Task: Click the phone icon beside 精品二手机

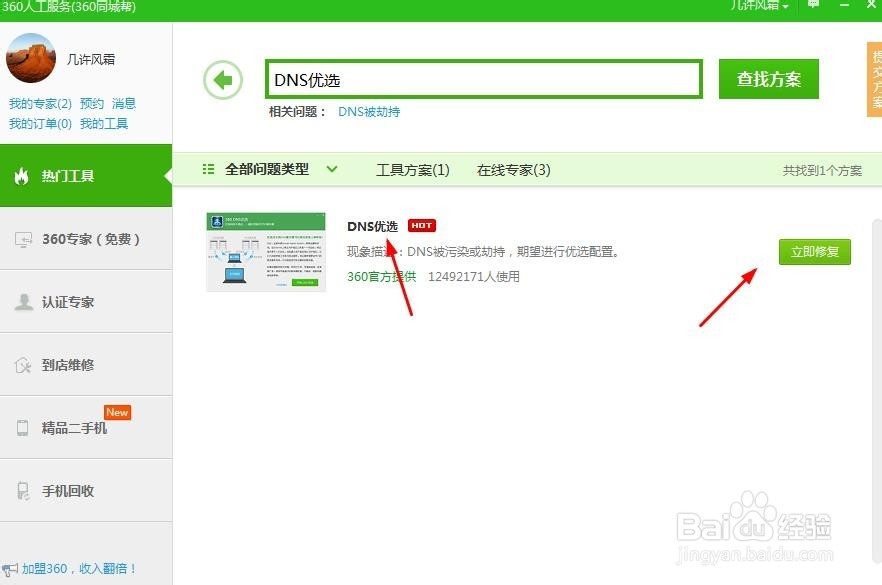Action: (22, 428)
